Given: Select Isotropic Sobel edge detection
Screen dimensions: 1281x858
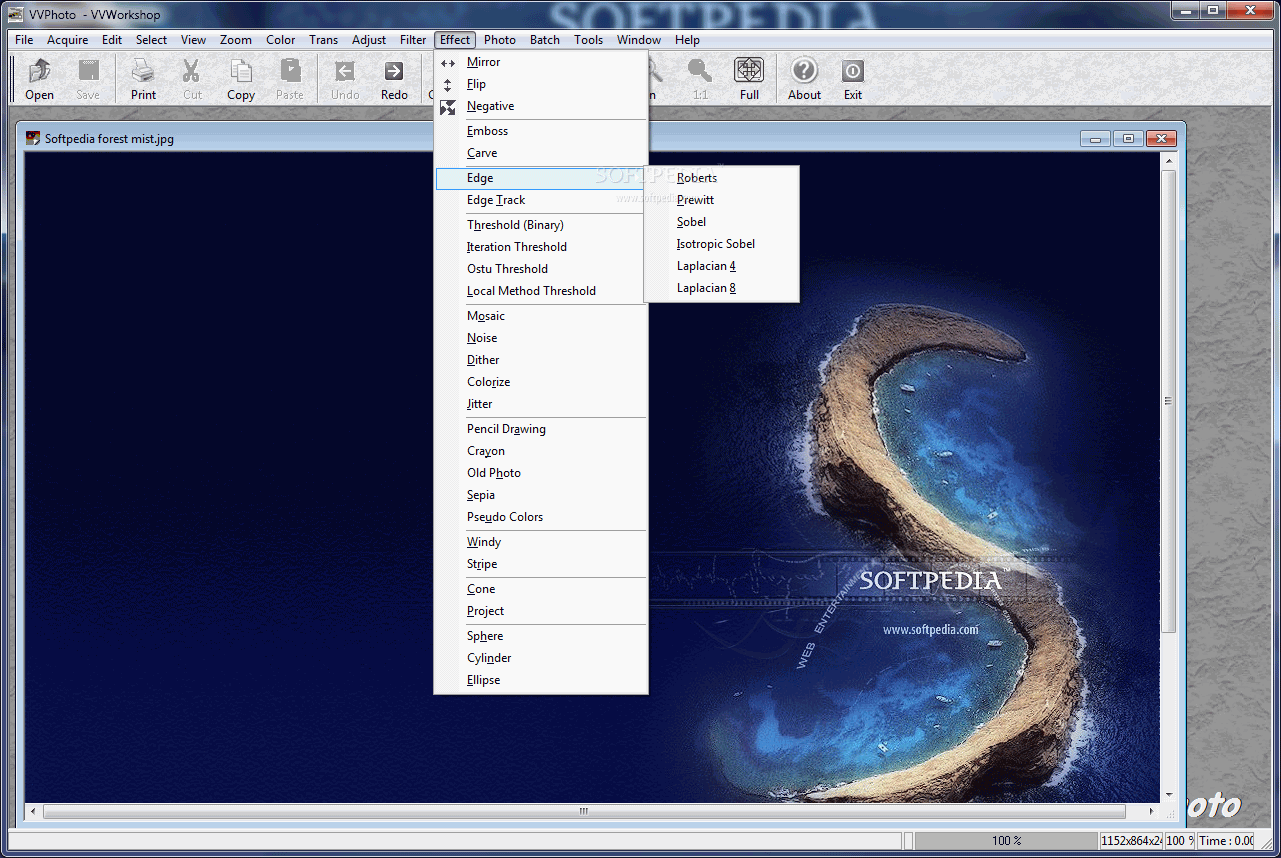Looking at the screenshot, I should pyautogui.click(x=721, y=244).
